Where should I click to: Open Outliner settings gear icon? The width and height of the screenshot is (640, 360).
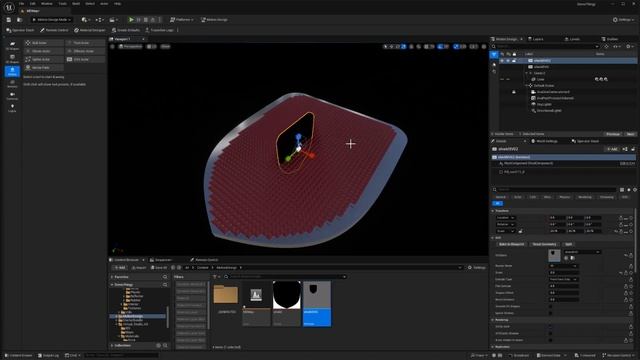tap(629, 47)
